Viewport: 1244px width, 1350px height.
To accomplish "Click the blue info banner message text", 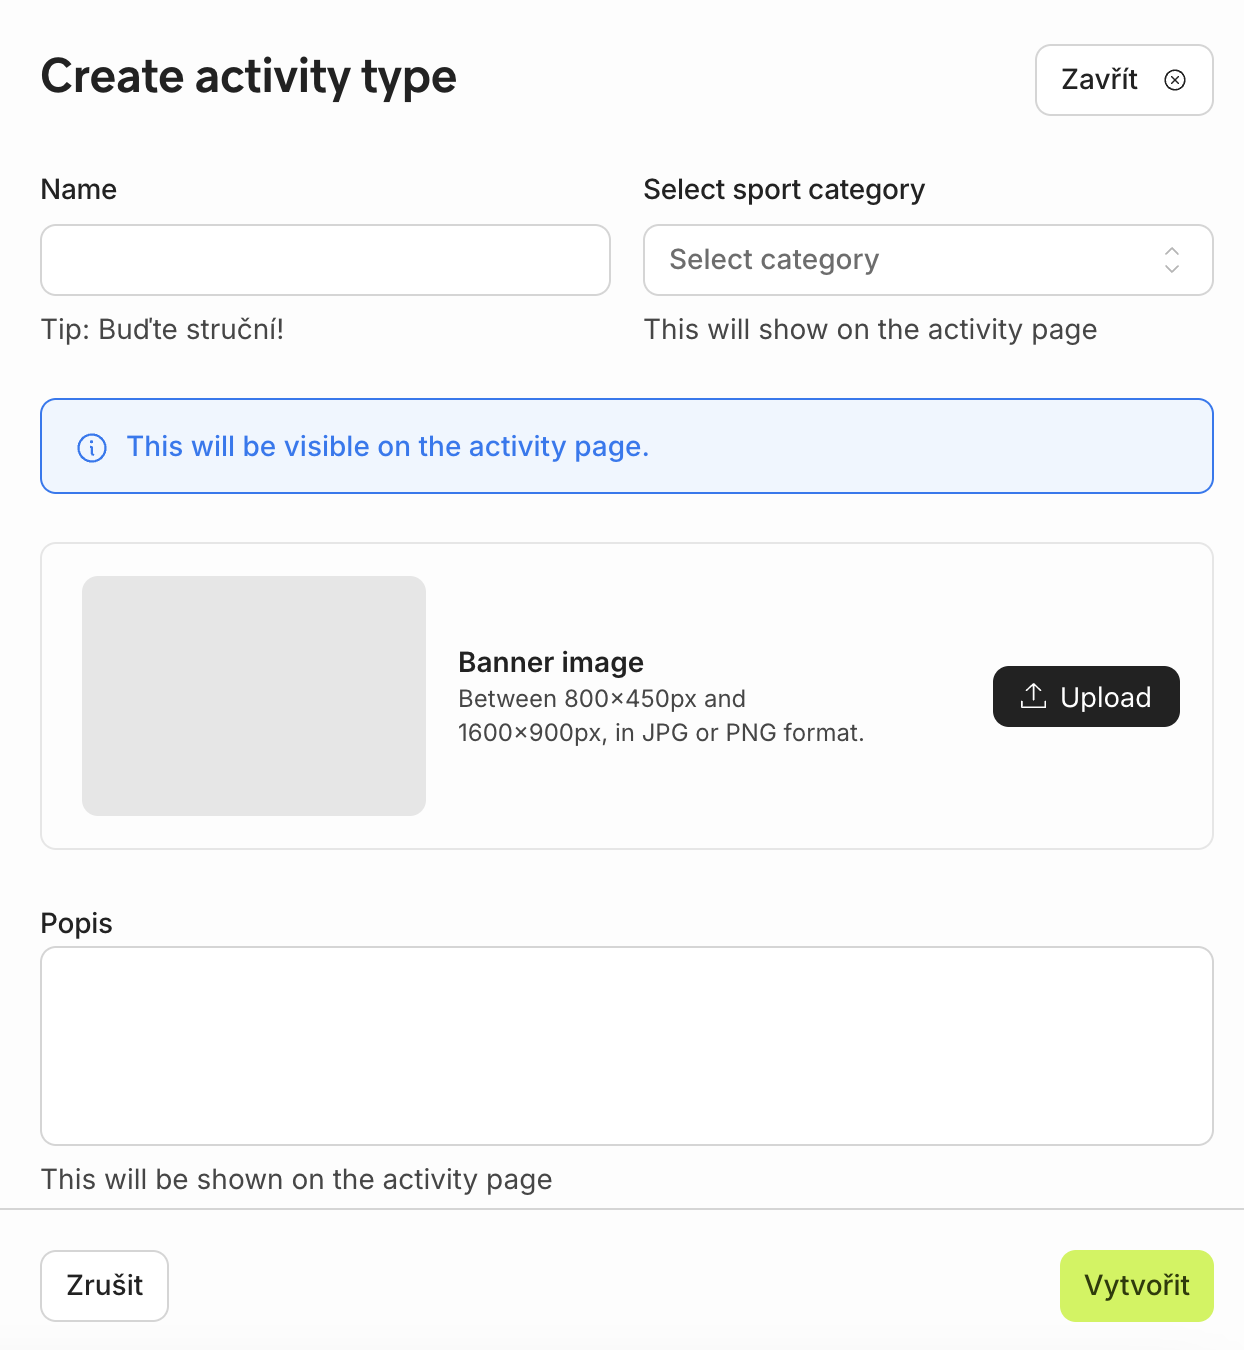I will 388,447.
